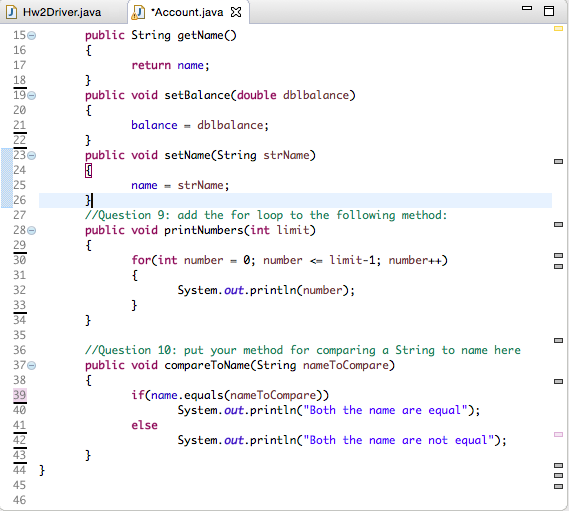Collapse the printNumbers method at line 28
Screen dimensions: 569x511
pyautogui.click(x=32, y=230)
